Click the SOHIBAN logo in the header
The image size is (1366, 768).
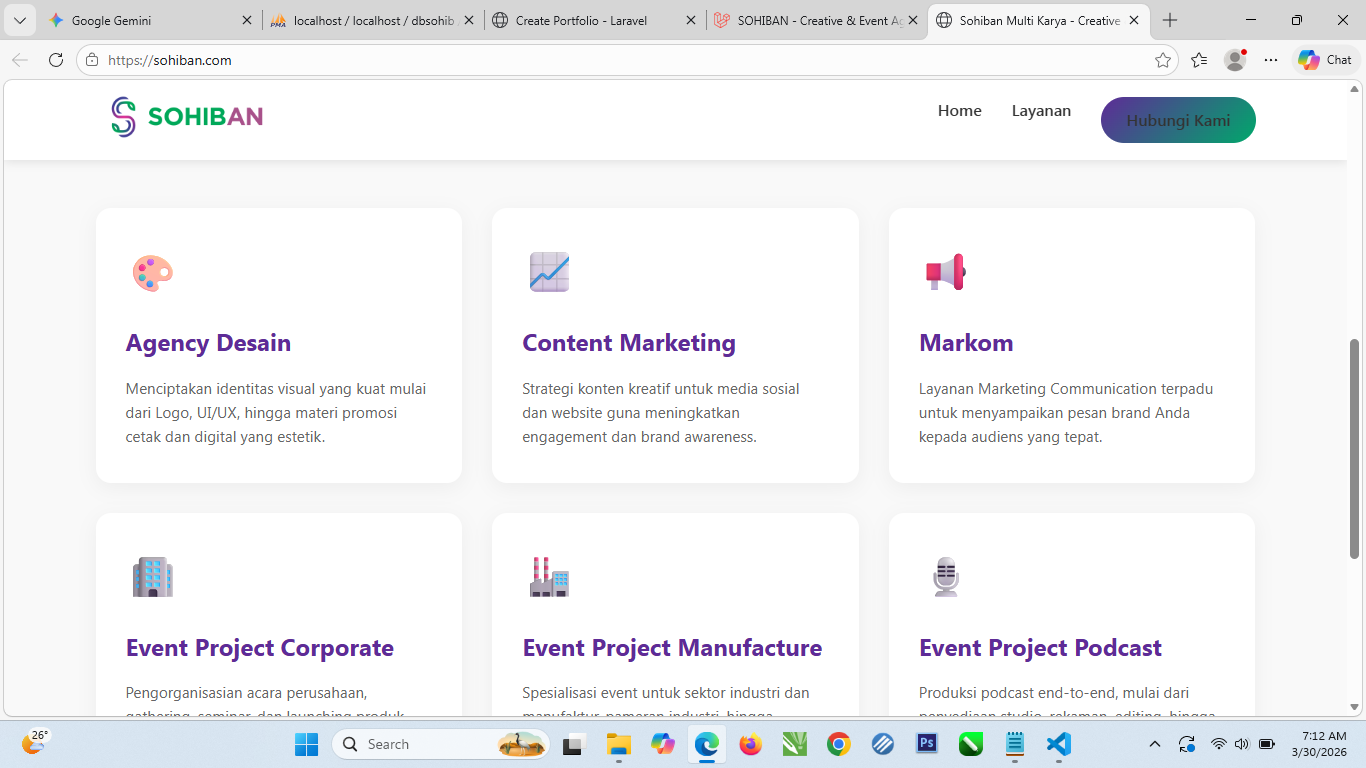click(187, 117)
